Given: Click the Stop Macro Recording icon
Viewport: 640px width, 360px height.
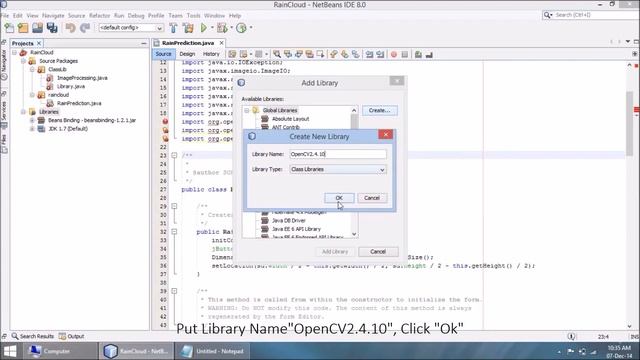Looking at the screenshot, I should [x=404, y=54].
